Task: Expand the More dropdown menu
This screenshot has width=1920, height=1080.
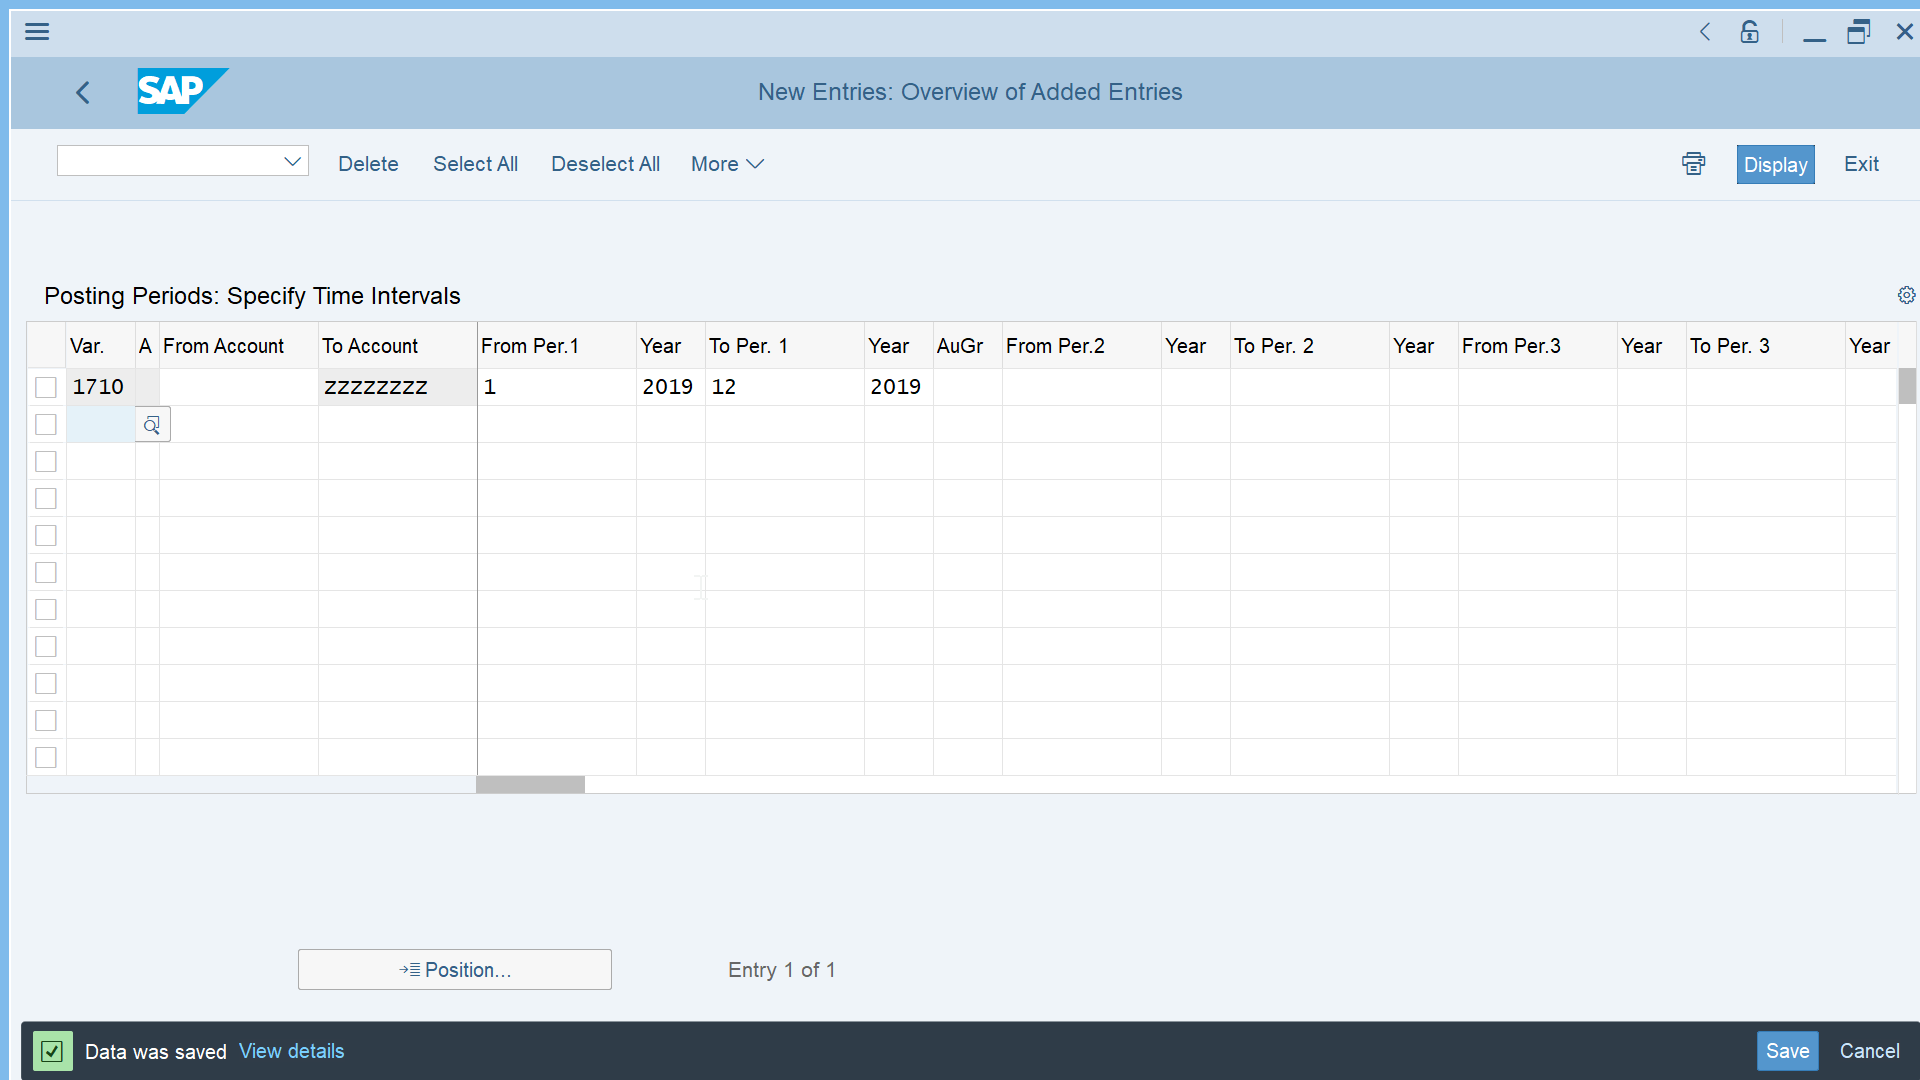Action: point(727,164)
